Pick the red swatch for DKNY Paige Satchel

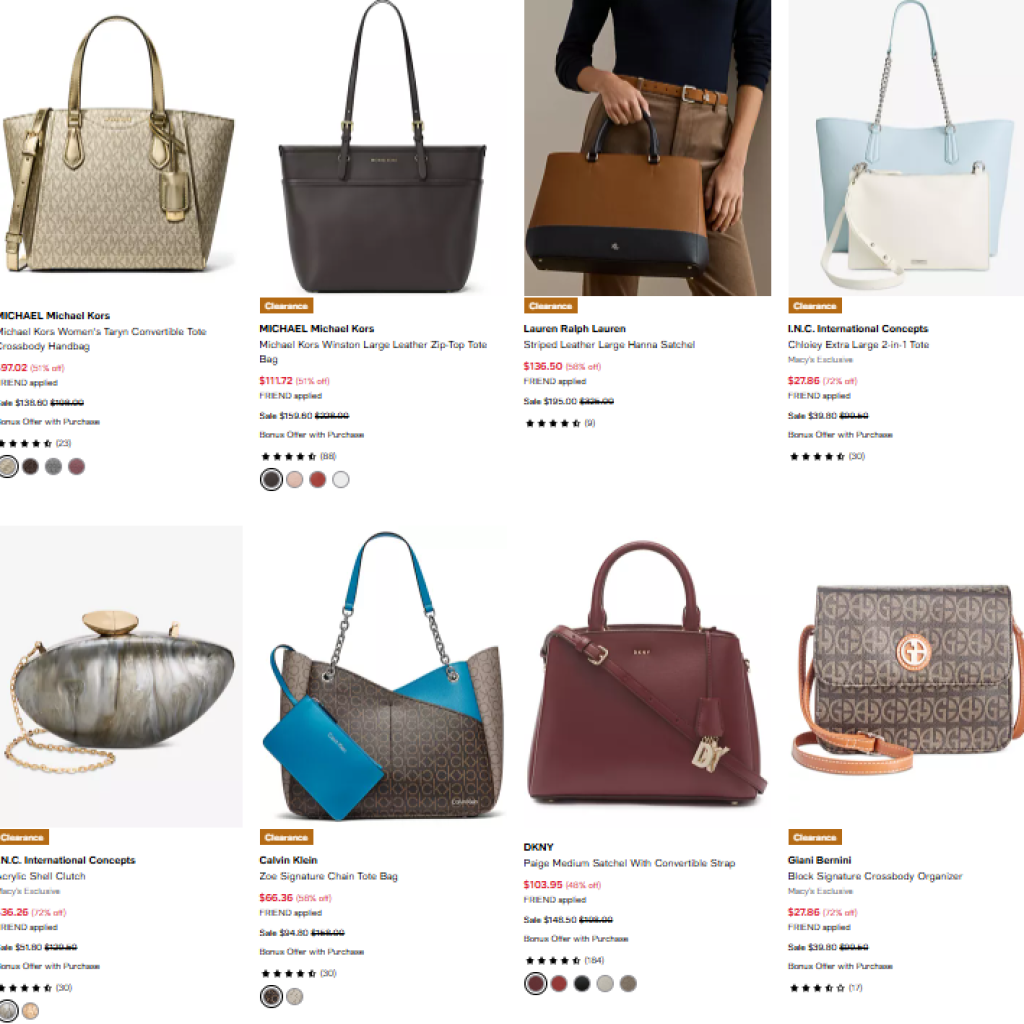tap(559, 984)
